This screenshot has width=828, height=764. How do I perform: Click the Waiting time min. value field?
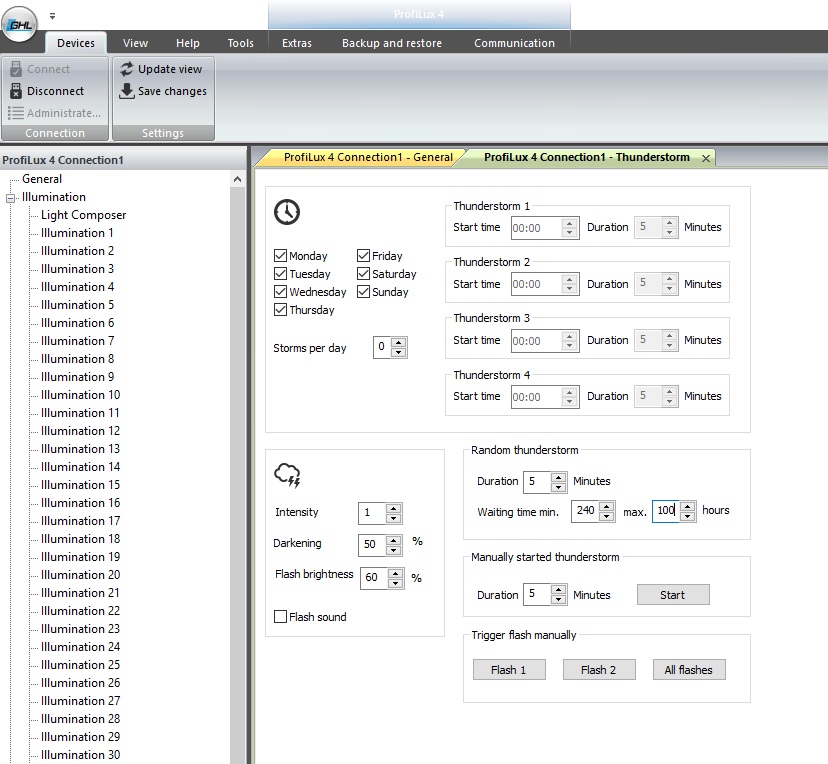pos(585,511)
